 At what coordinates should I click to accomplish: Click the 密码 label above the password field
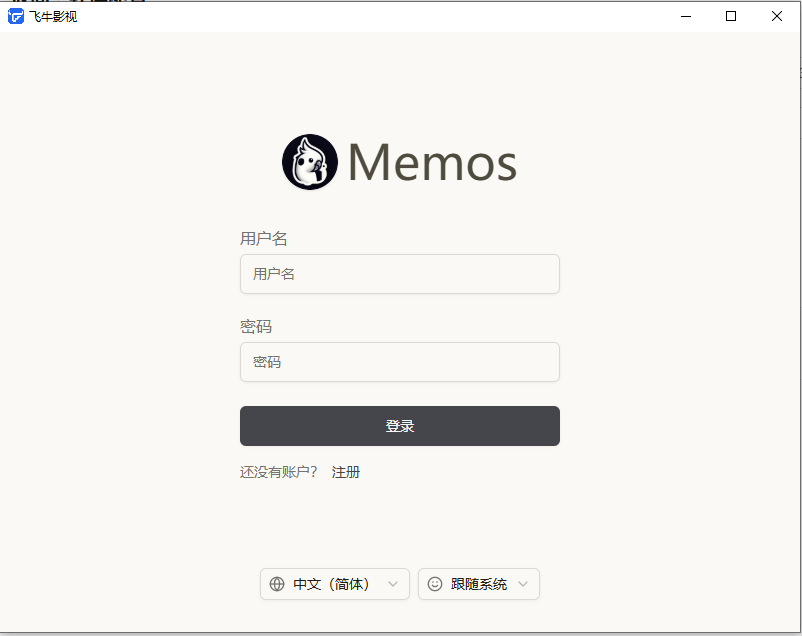(x=256, y=326)
